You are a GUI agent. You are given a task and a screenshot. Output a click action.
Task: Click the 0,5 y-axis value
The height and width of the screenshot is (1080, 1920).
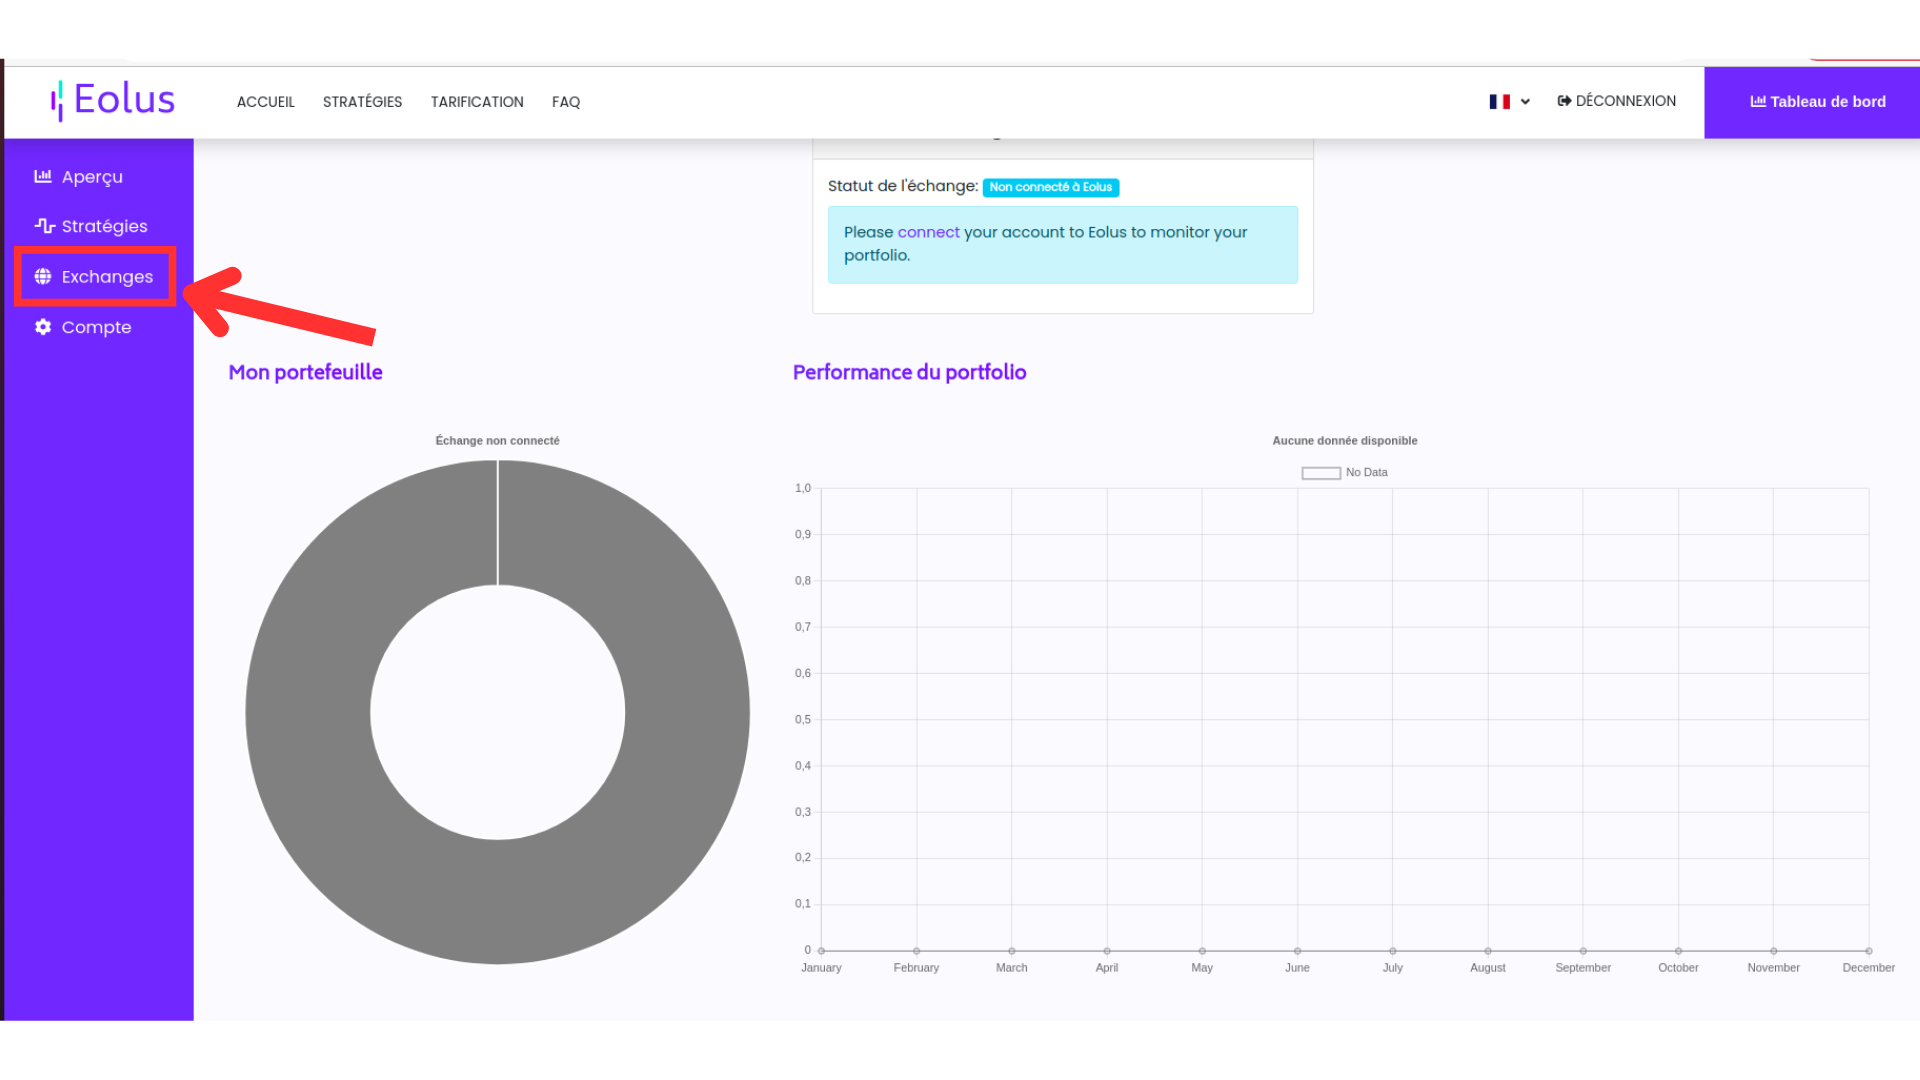coord(803,719)
